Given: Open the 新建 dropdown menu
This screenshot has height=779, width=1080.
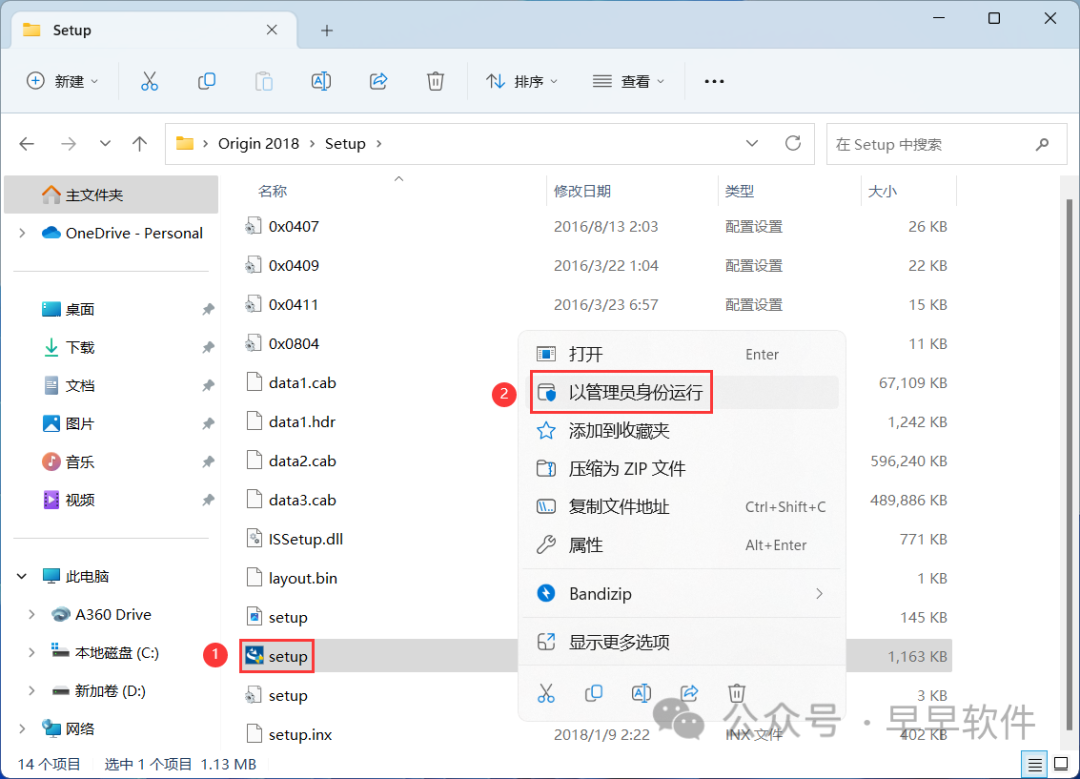Looking at the screenshot, I should pos(62,82).
